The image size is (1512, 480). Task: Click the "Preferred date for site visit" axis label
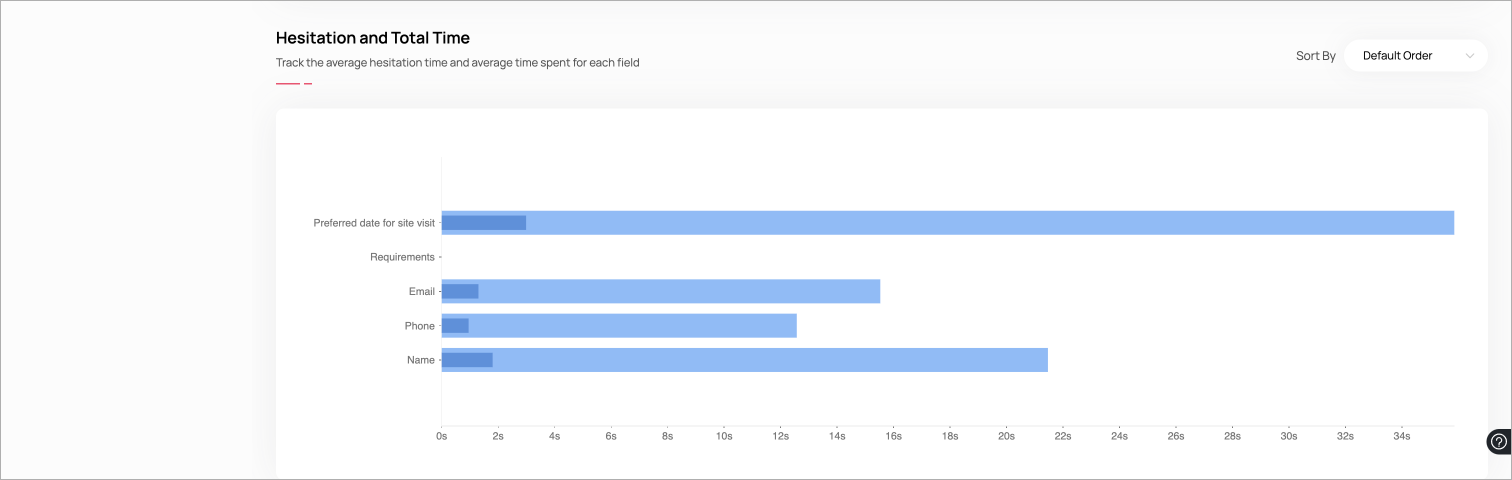tap(374, 223)
